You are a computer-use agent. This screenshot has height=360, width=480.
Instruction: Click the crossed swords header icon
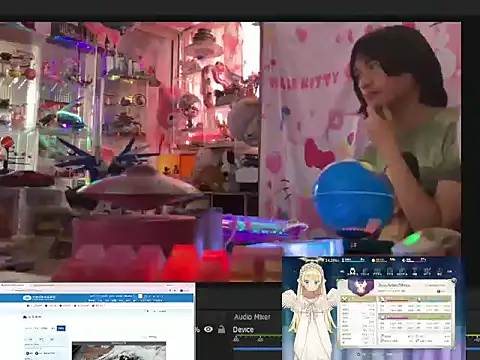[x=345, y=299]
